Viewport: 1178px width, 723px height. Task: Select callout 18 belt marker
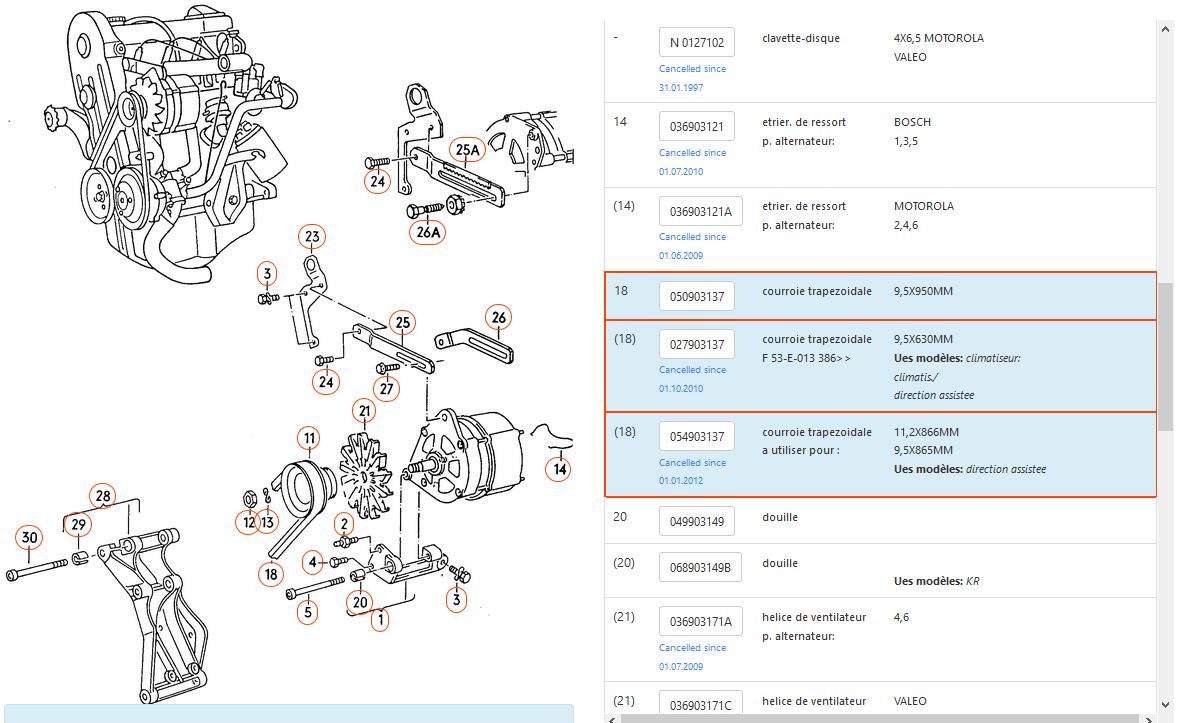click(270, 574)
